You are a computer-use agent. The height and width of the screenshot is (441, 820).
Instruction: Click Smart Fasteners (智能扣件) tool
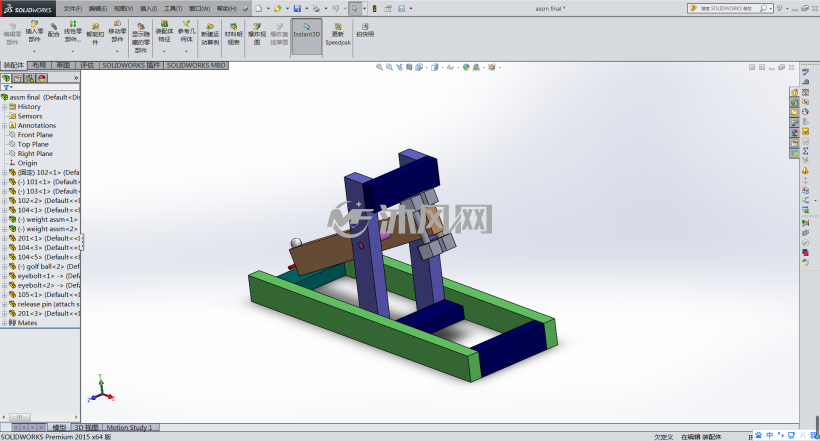click(x=95, y=33)
